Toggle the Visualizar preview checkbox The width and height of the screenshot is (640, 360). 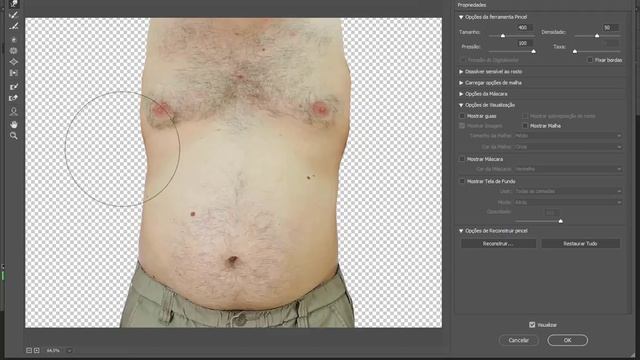532,324
